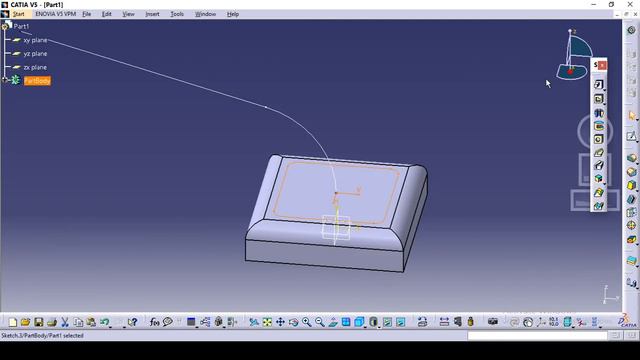This screenshot has width=640, height=360.
Task: Click the Create Multi-View icon
Action: (x=346, y=322)
